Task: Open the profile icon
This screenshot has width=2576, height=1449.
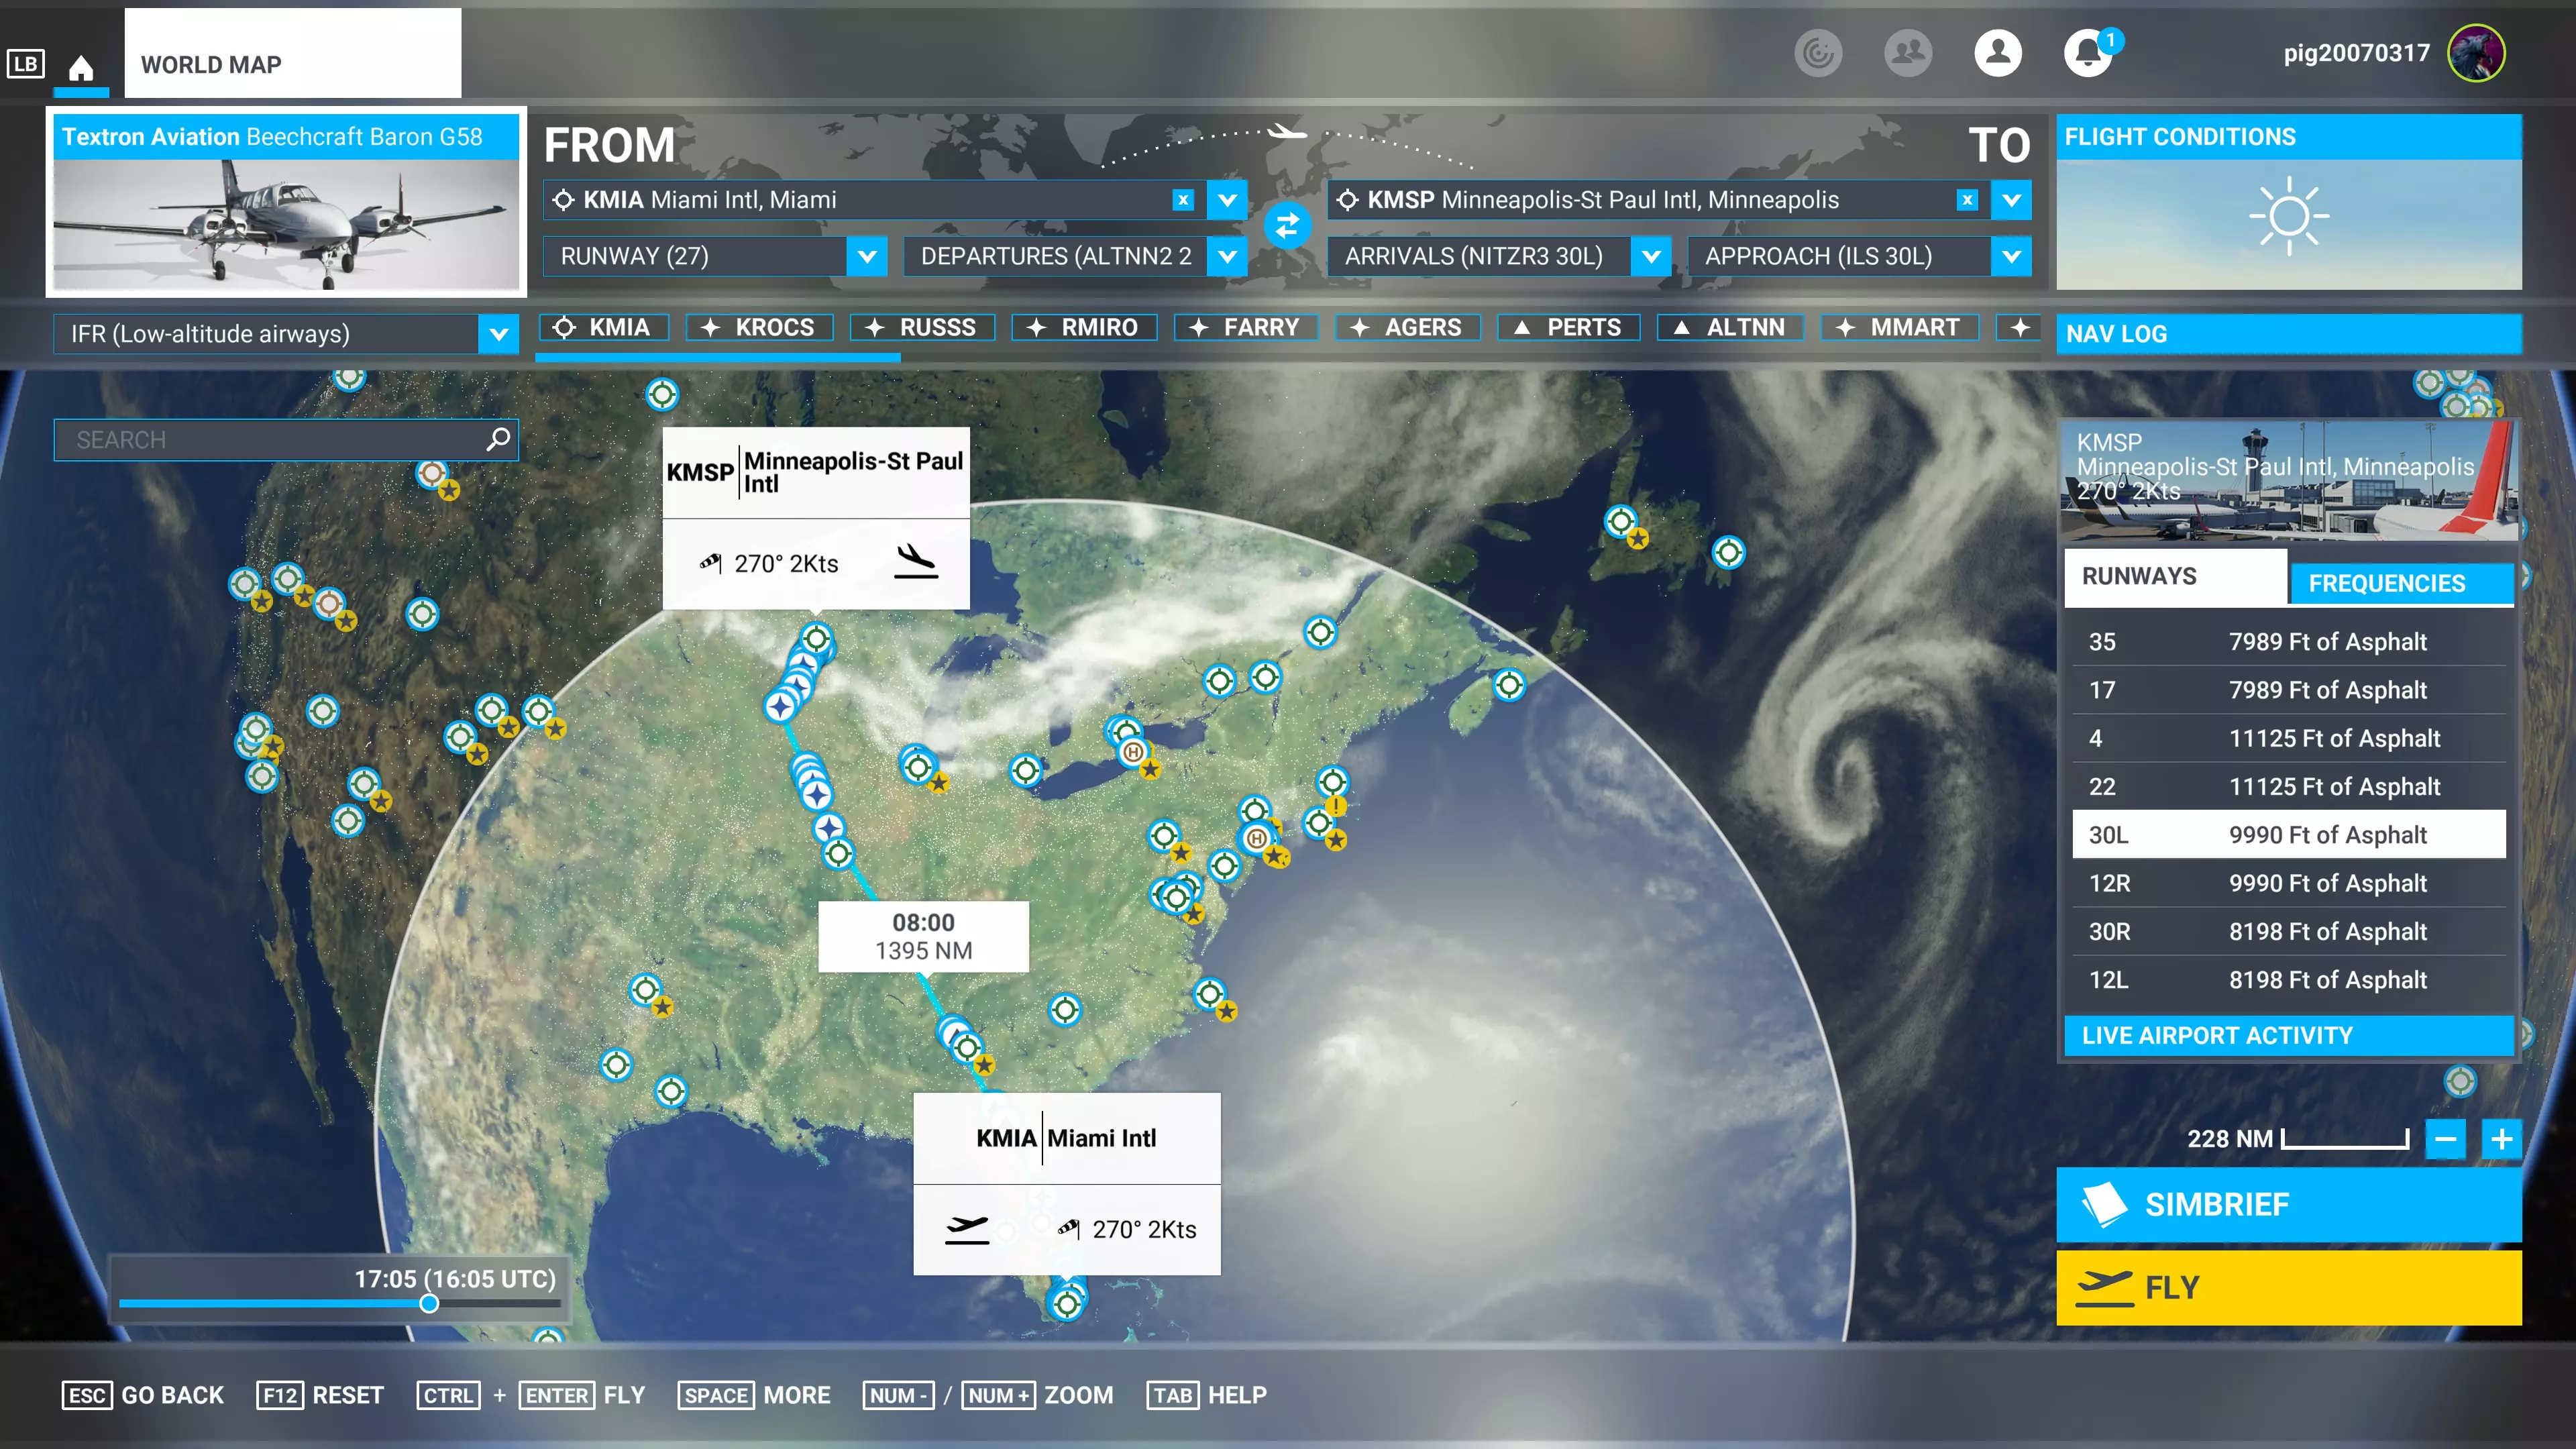Action: tap(1997, 53)
